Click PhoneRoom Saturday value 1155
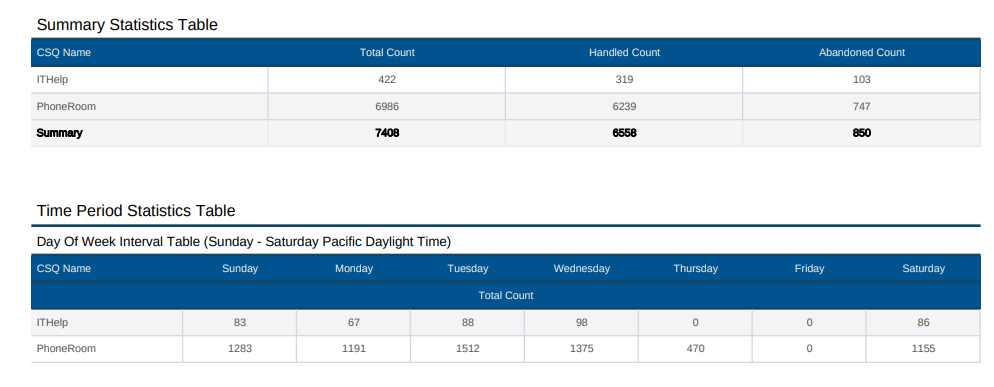The image size is (994, 387). [924, 348]
